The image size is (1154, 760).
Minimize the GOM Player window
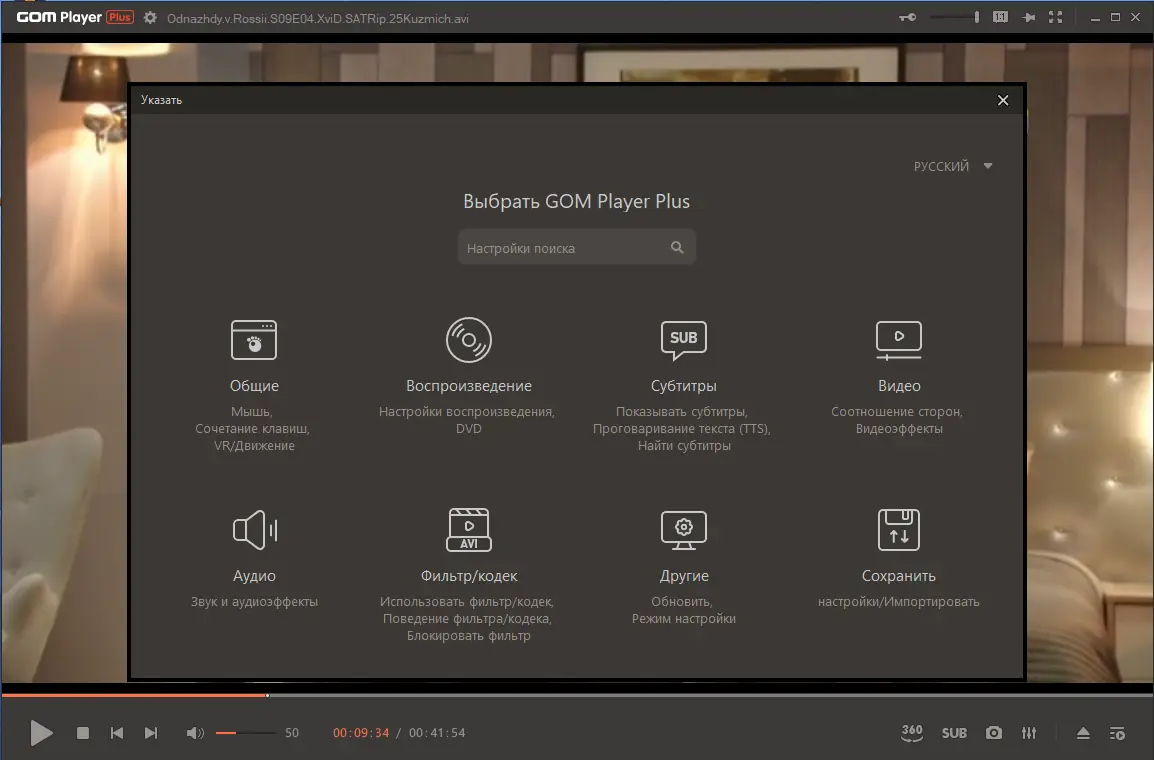[x=1095, y=18]
